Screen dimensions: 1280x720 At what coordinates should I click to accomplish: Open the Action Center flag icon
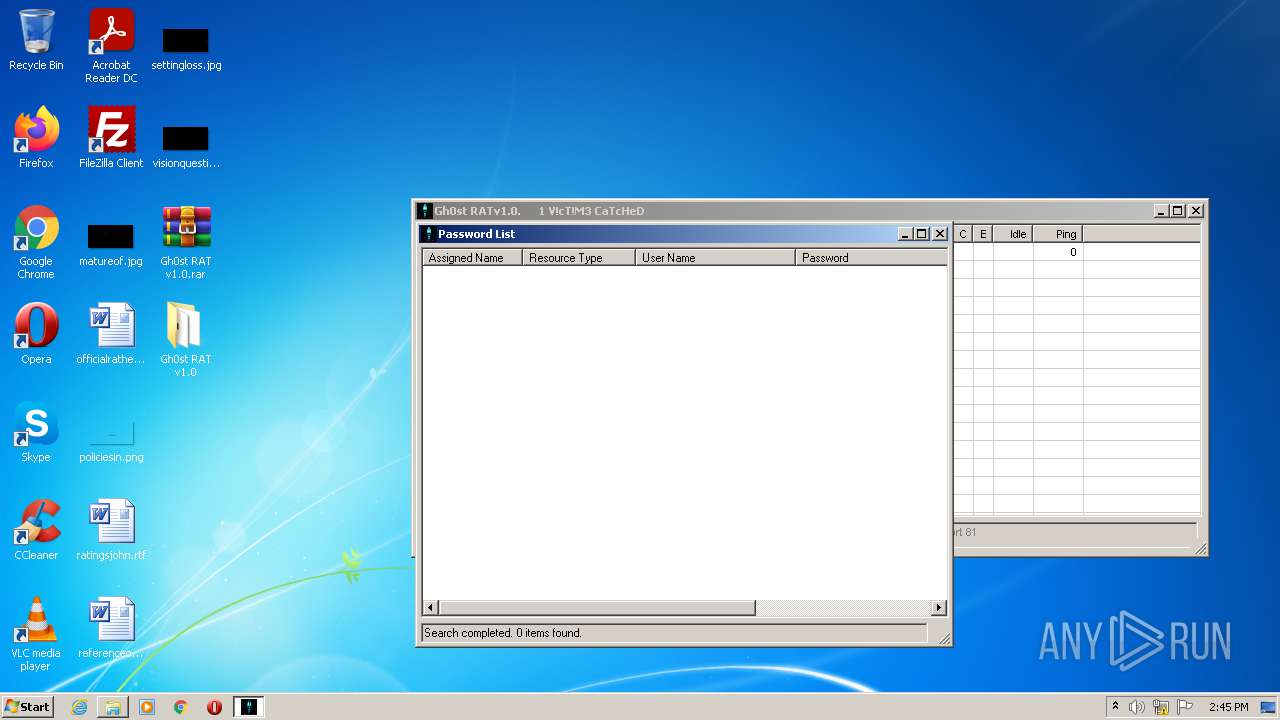click(1185, 707)
